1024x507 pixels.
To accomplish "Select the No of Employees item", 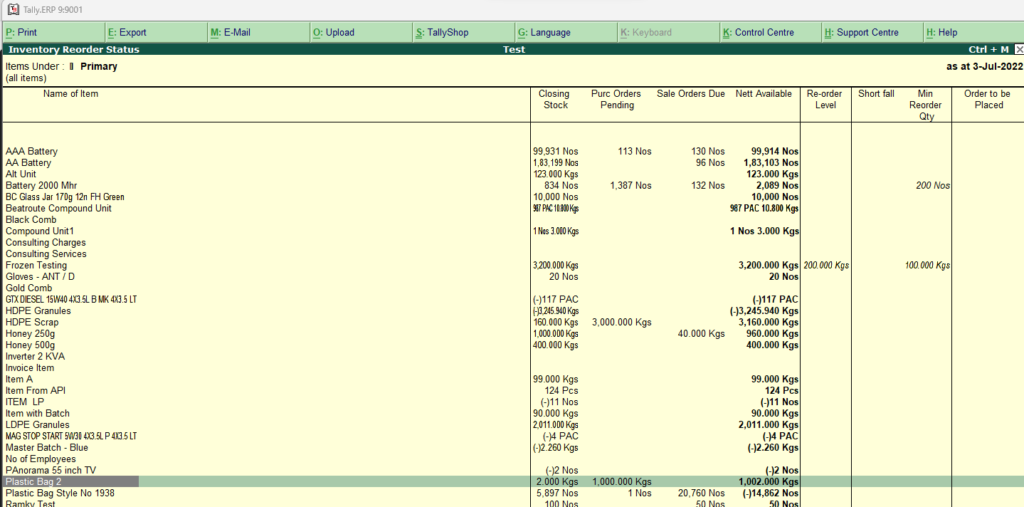I will click(40, 459).
